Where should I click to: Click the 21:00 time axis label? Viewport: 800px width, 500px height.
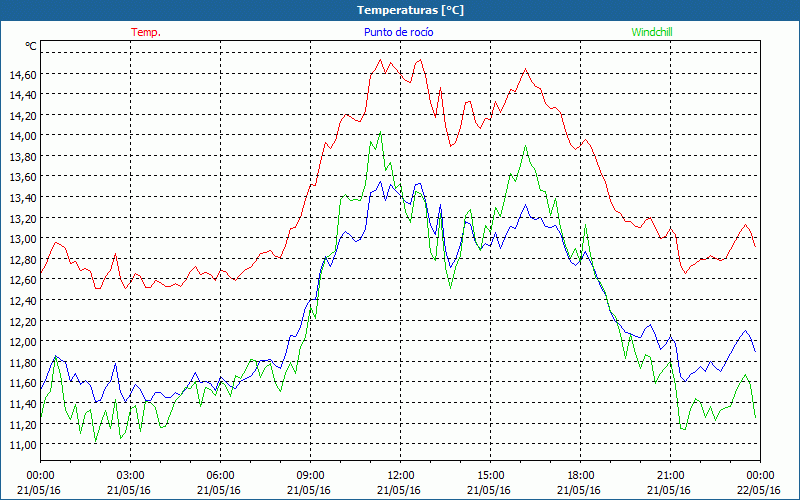[670, 476]
